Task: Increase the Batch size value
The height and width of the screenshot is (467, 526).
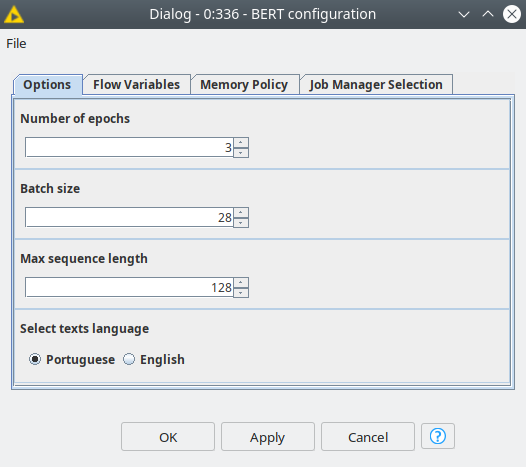Action: (241, 212)
